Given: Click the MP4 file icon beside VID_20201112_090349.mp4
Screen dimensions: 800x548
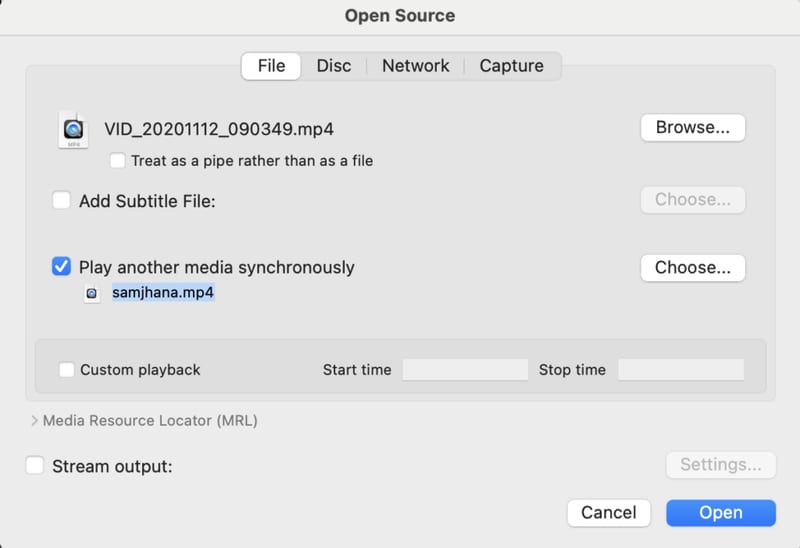Looking at the screenshot, I should click(73, 130).
